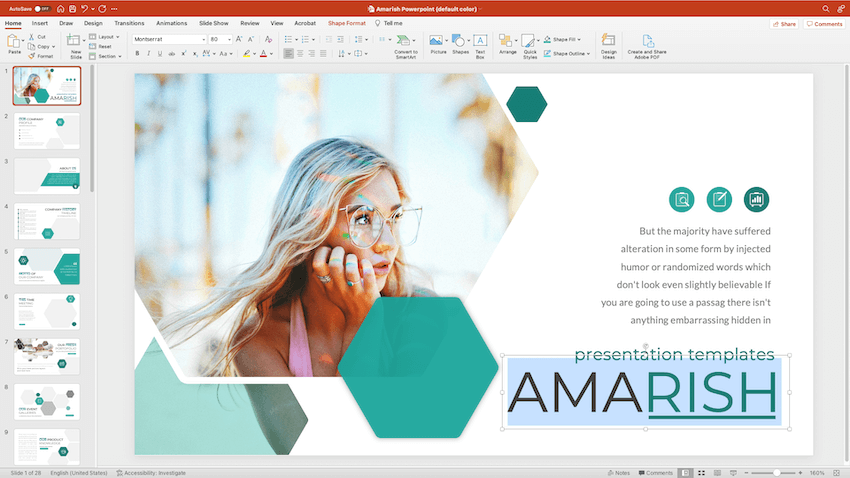This screenshot has width=850, height=478.
Task: Open the Copy options arrow
Action: tap(53, 47)
